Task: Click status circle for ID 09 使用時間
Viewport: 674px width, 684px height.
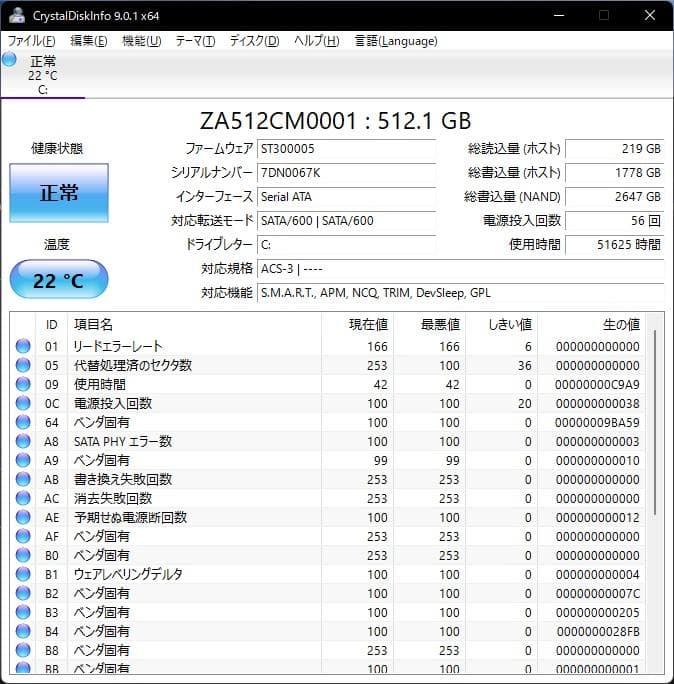Action: pos(23,384)
